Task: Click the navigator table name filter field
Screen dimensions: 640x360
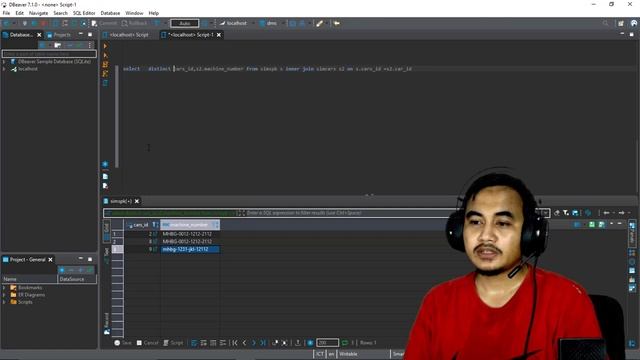Action: pos(49,53)
